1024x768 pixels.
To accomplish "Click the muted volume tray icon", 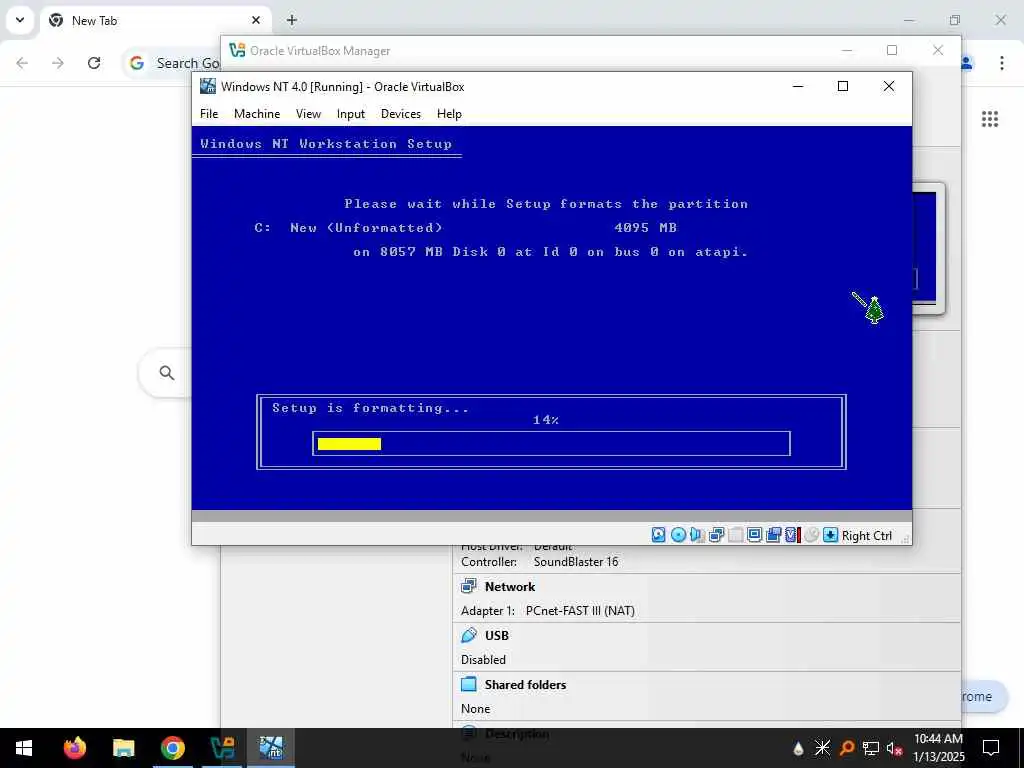I will click(x=895, y=748).
